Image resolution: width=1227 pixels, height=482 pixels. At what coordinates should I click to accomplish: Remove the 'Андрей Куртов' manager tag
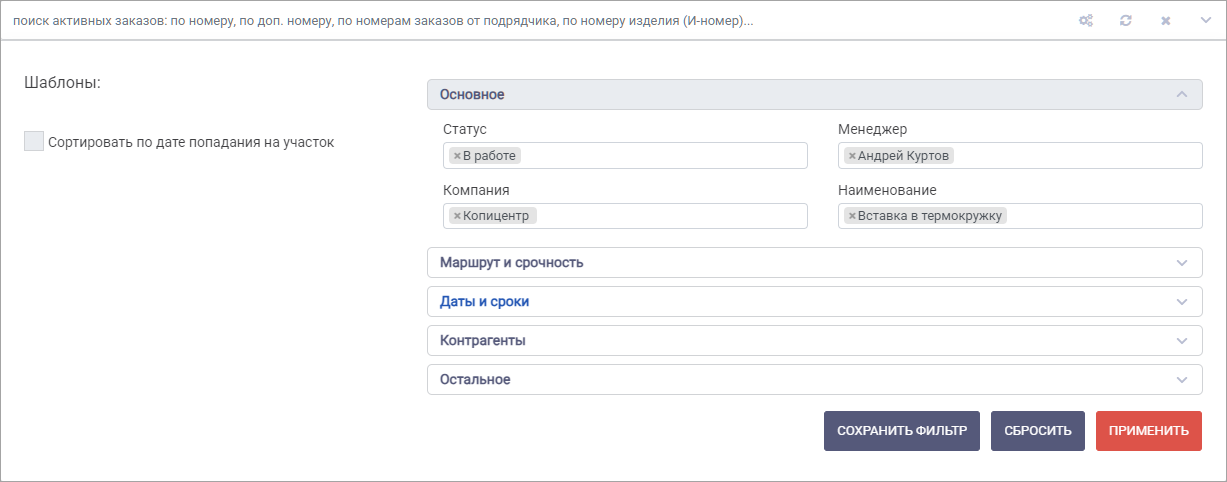tap(851, 156)
